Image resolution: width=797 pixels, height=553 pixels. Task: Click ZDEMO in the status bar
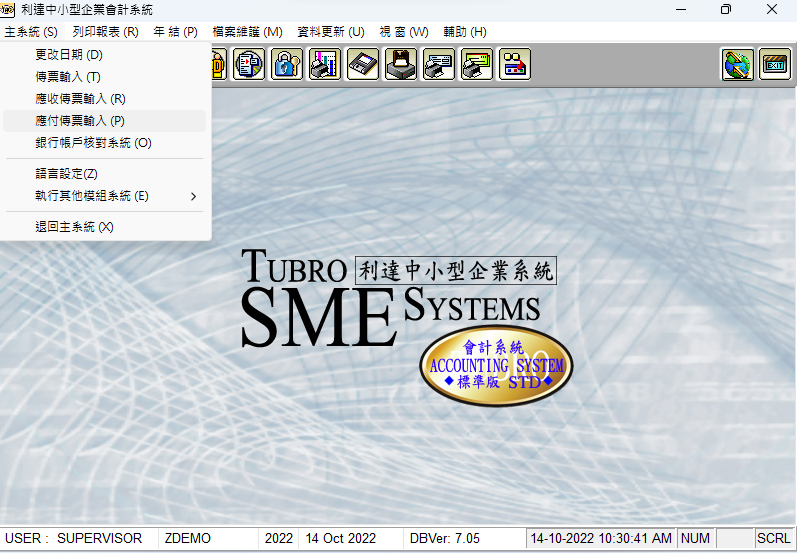click(208, 538)
